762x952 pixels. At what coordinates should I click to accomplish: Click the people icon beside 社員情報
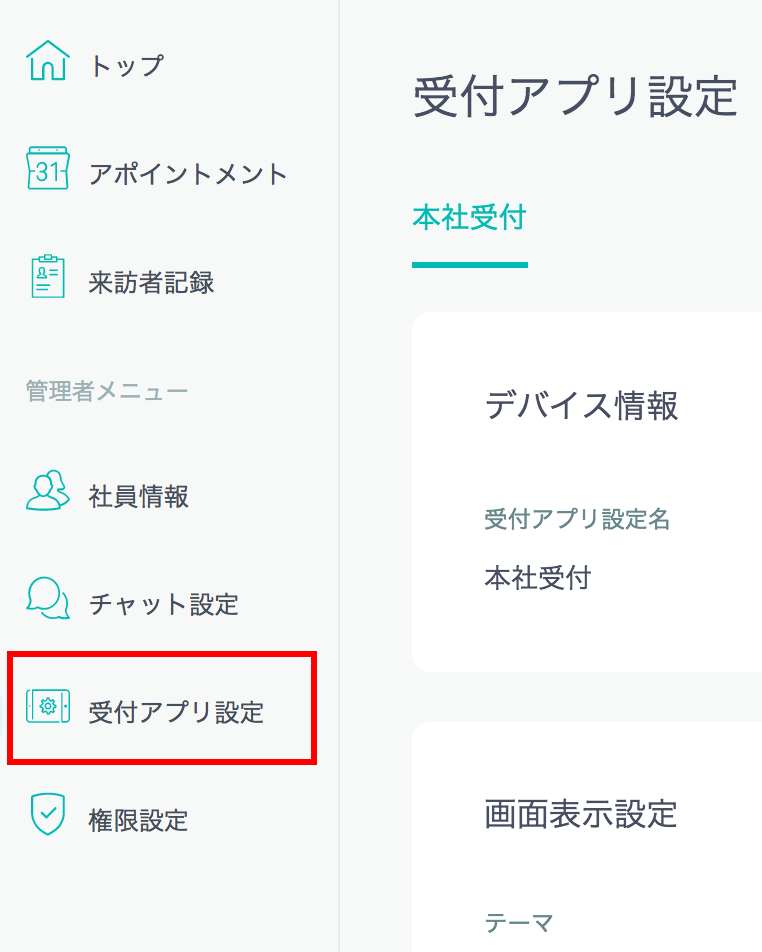(47, 491)
